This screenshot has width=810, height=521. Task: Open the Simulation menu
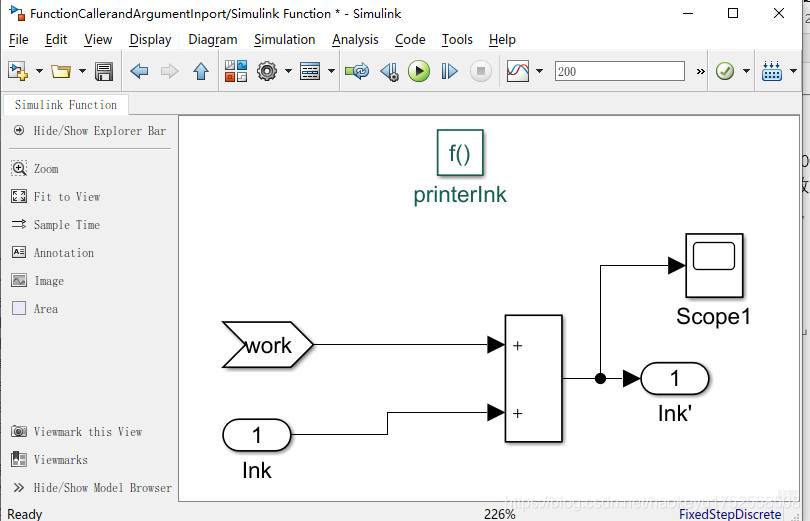coord(285,40)
